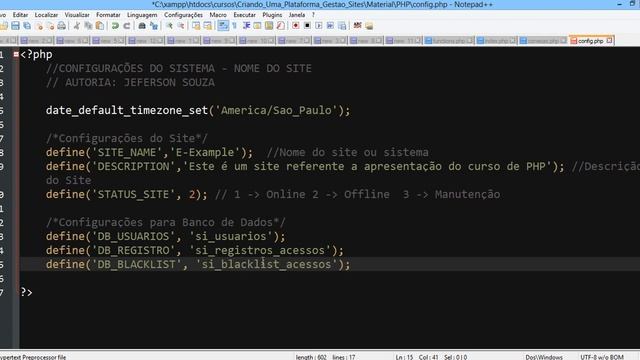Open Find with the binoculars icon
This screenshot has height=360, width=640.
142,26
